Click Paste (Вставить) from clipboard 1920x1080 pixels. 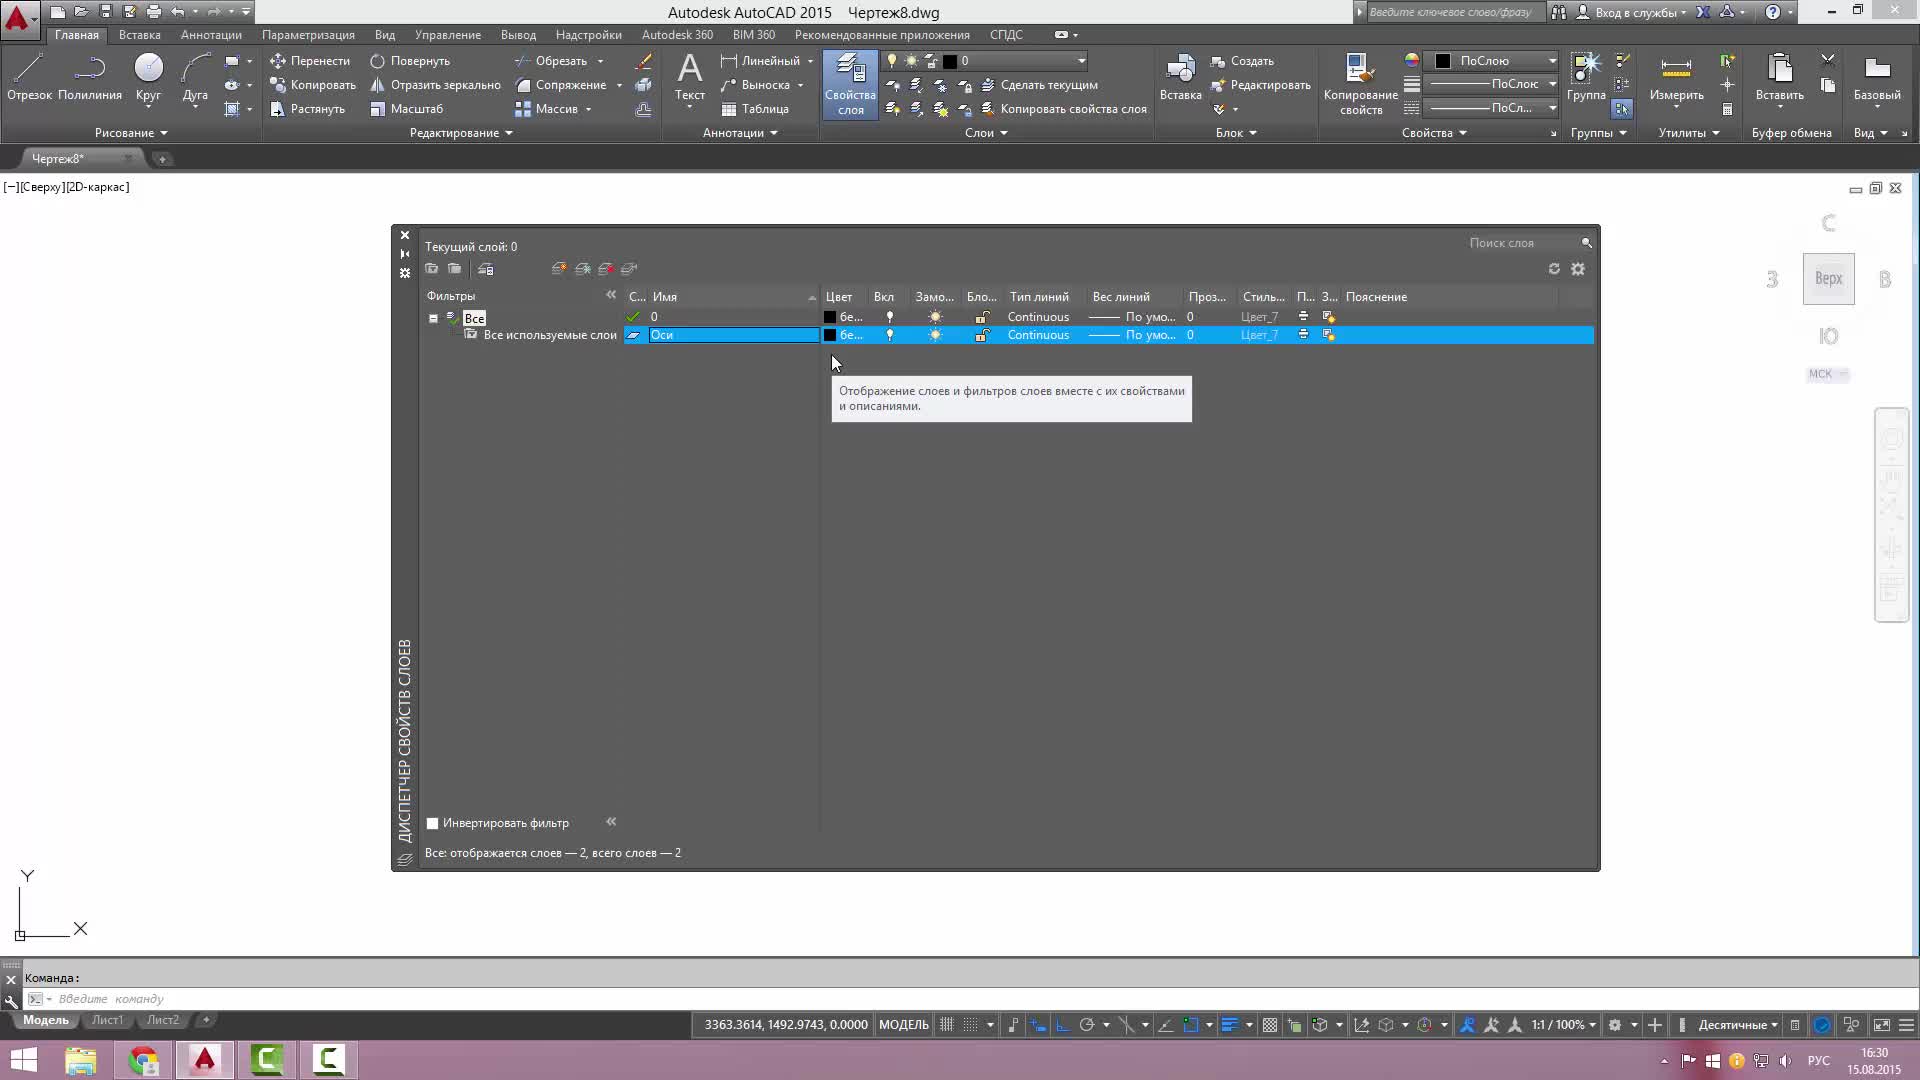click(1779, 78)
